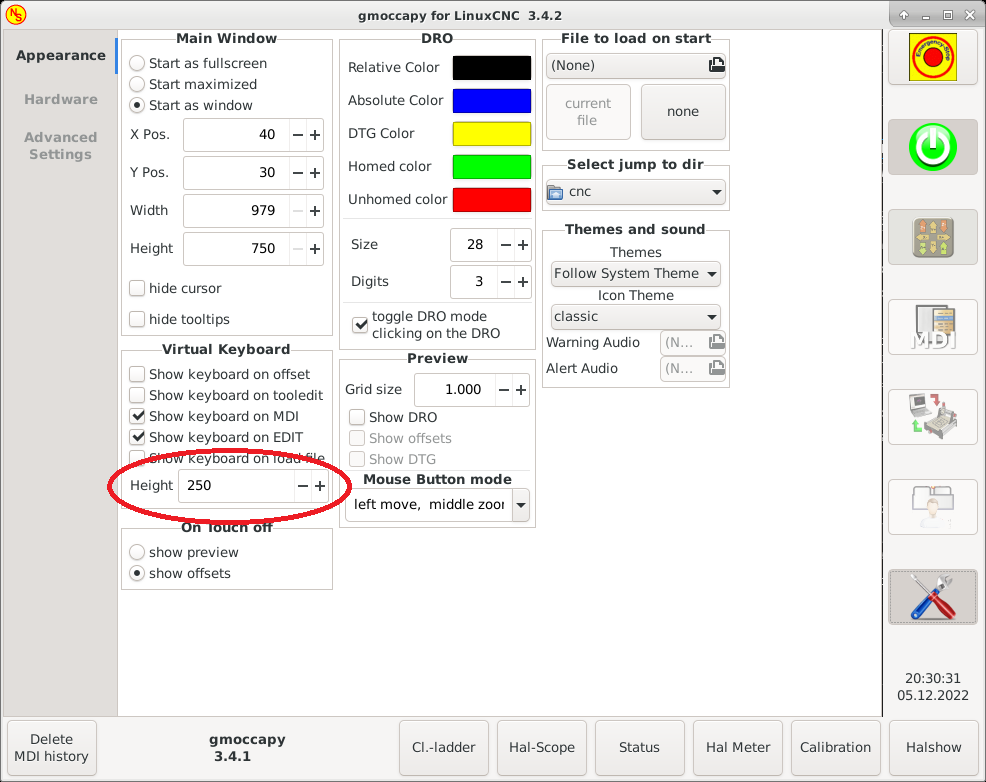Open auto mode machine icon
Screen dimensions: 986x782
click(933, 417)
